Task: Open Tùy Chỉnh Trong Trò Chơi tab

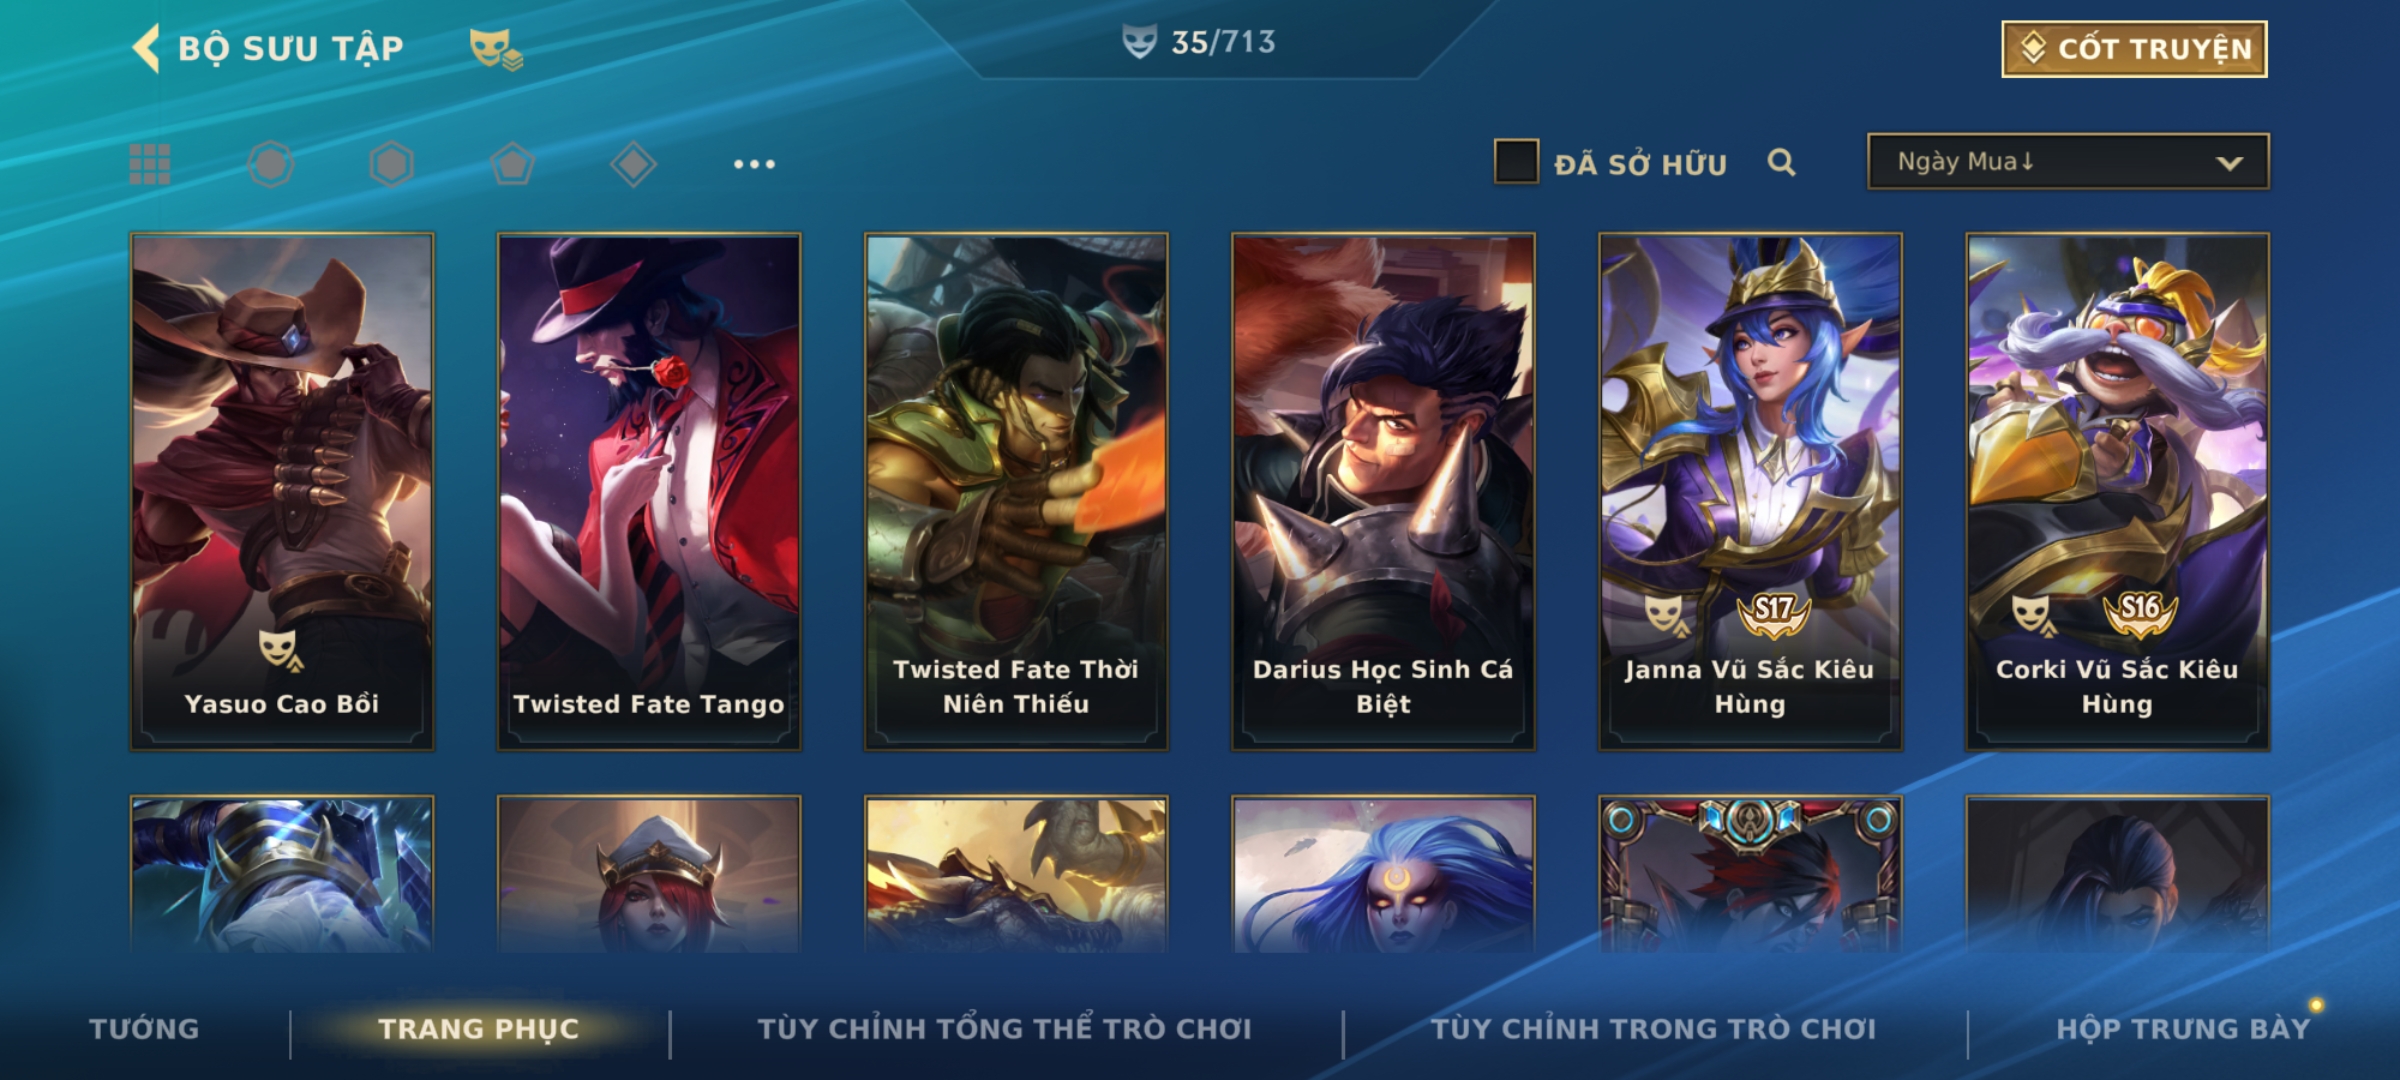Action: point(1654,1029)
